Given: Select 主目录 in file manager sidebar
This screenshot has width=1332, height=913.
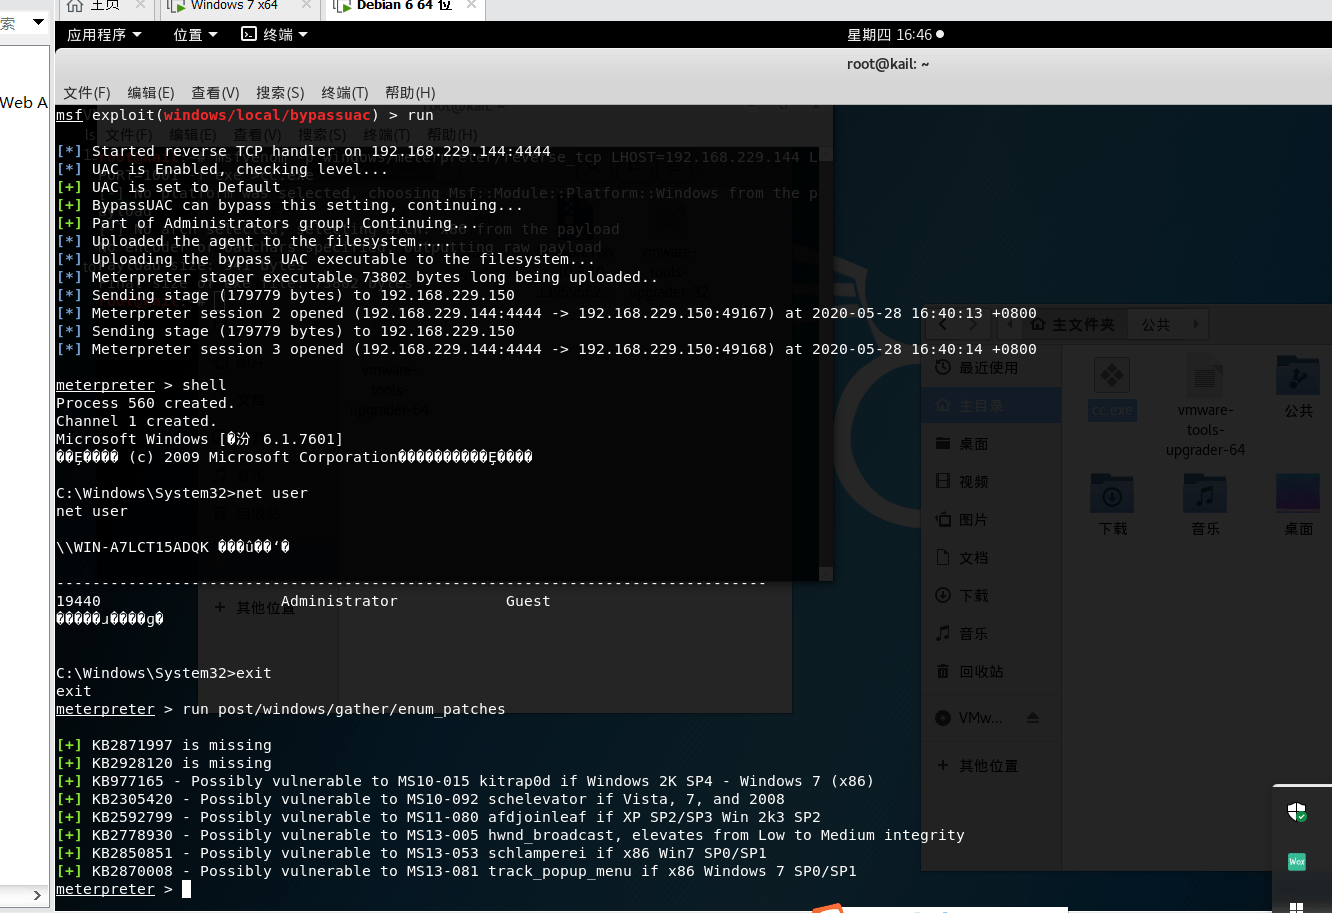Looking at the screenshot, I should click(x=990, y=406).
